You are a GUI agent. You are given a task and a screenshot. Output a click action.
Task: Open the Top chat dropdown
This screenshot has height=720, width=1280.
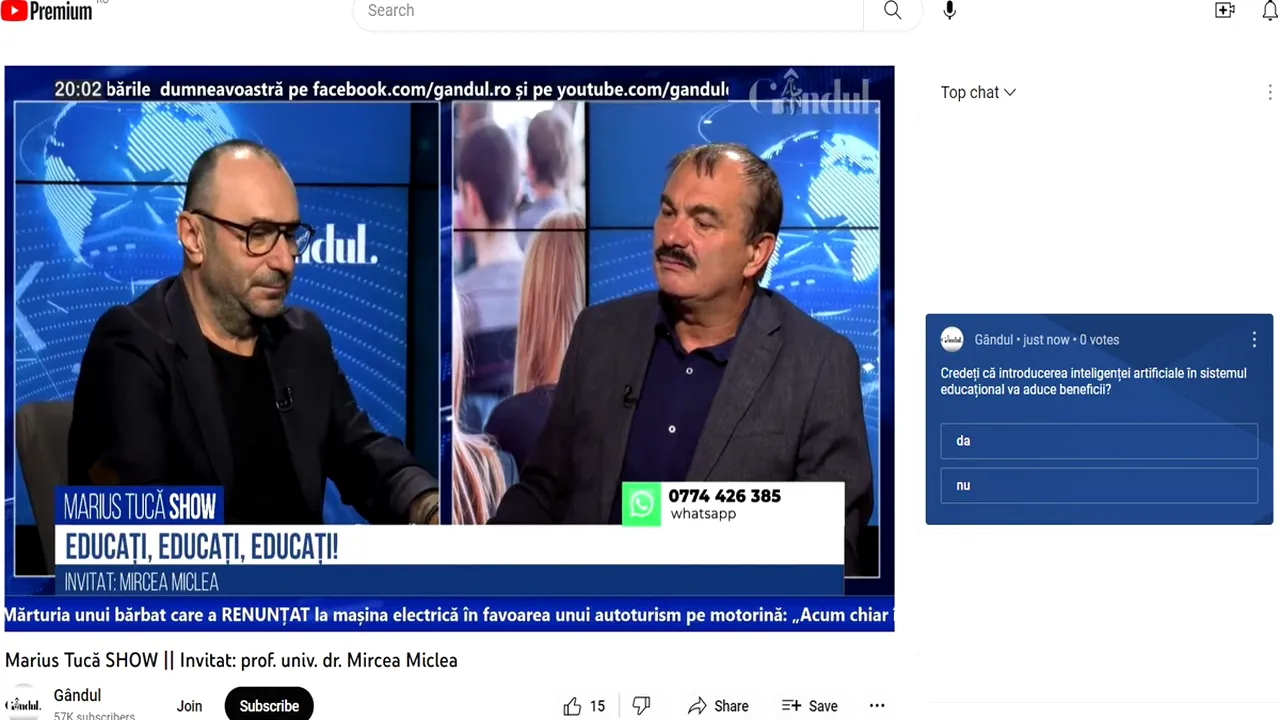coord(977,92)
